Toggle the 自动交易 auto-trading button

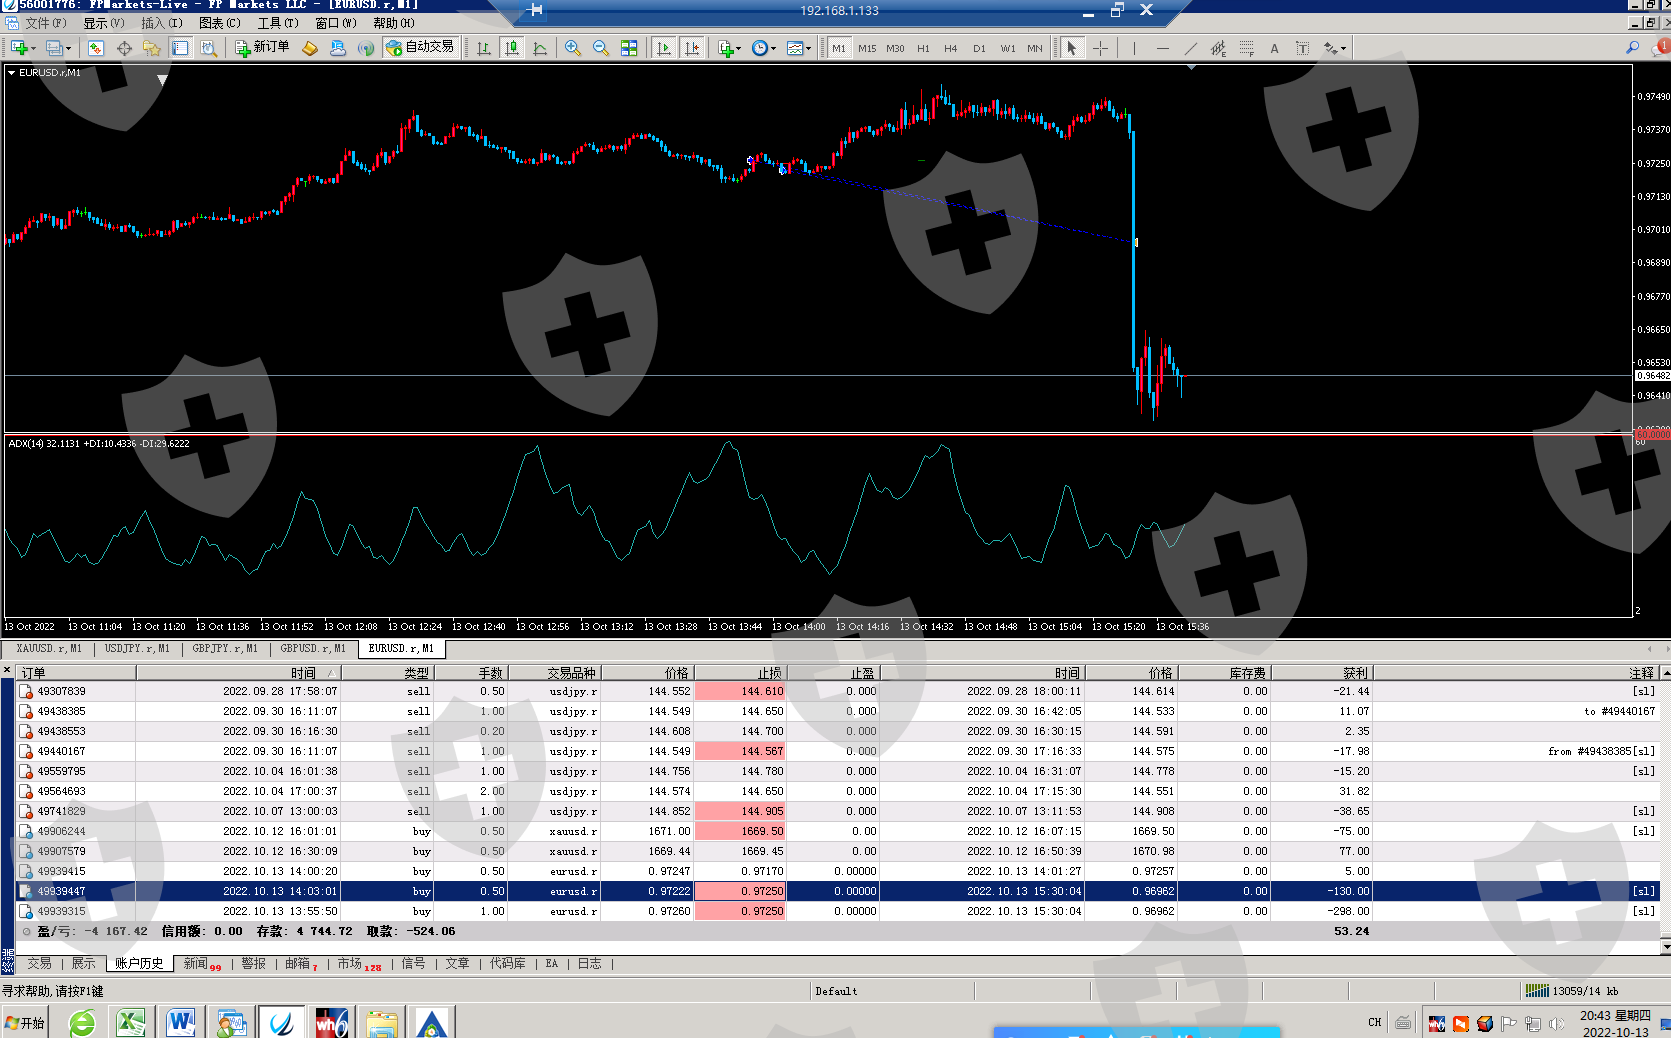(x=421, y=47)
